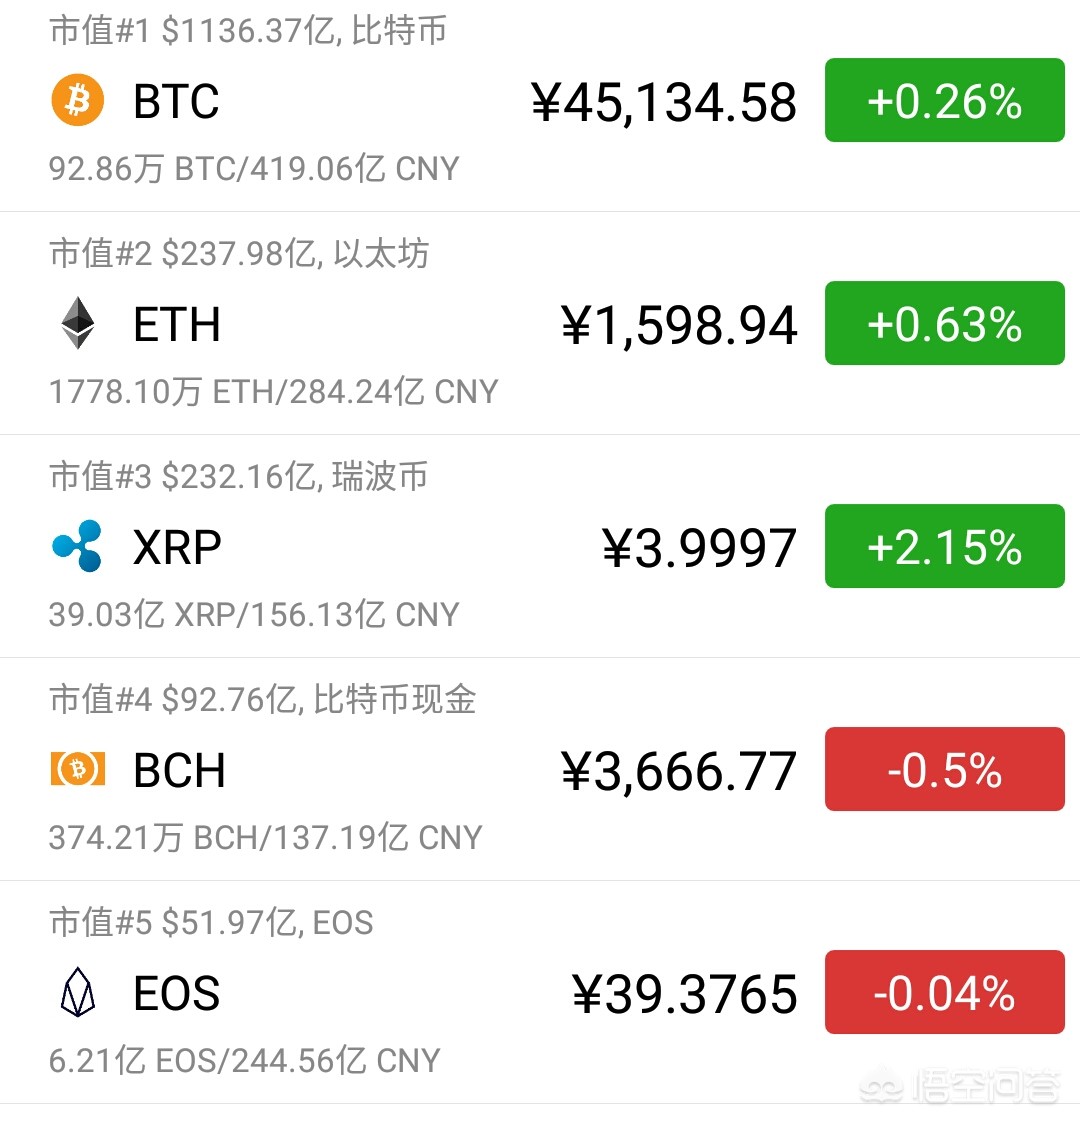Open the ETH ticker name
Screen dimensions: 1080x1124
click(177, 324)
